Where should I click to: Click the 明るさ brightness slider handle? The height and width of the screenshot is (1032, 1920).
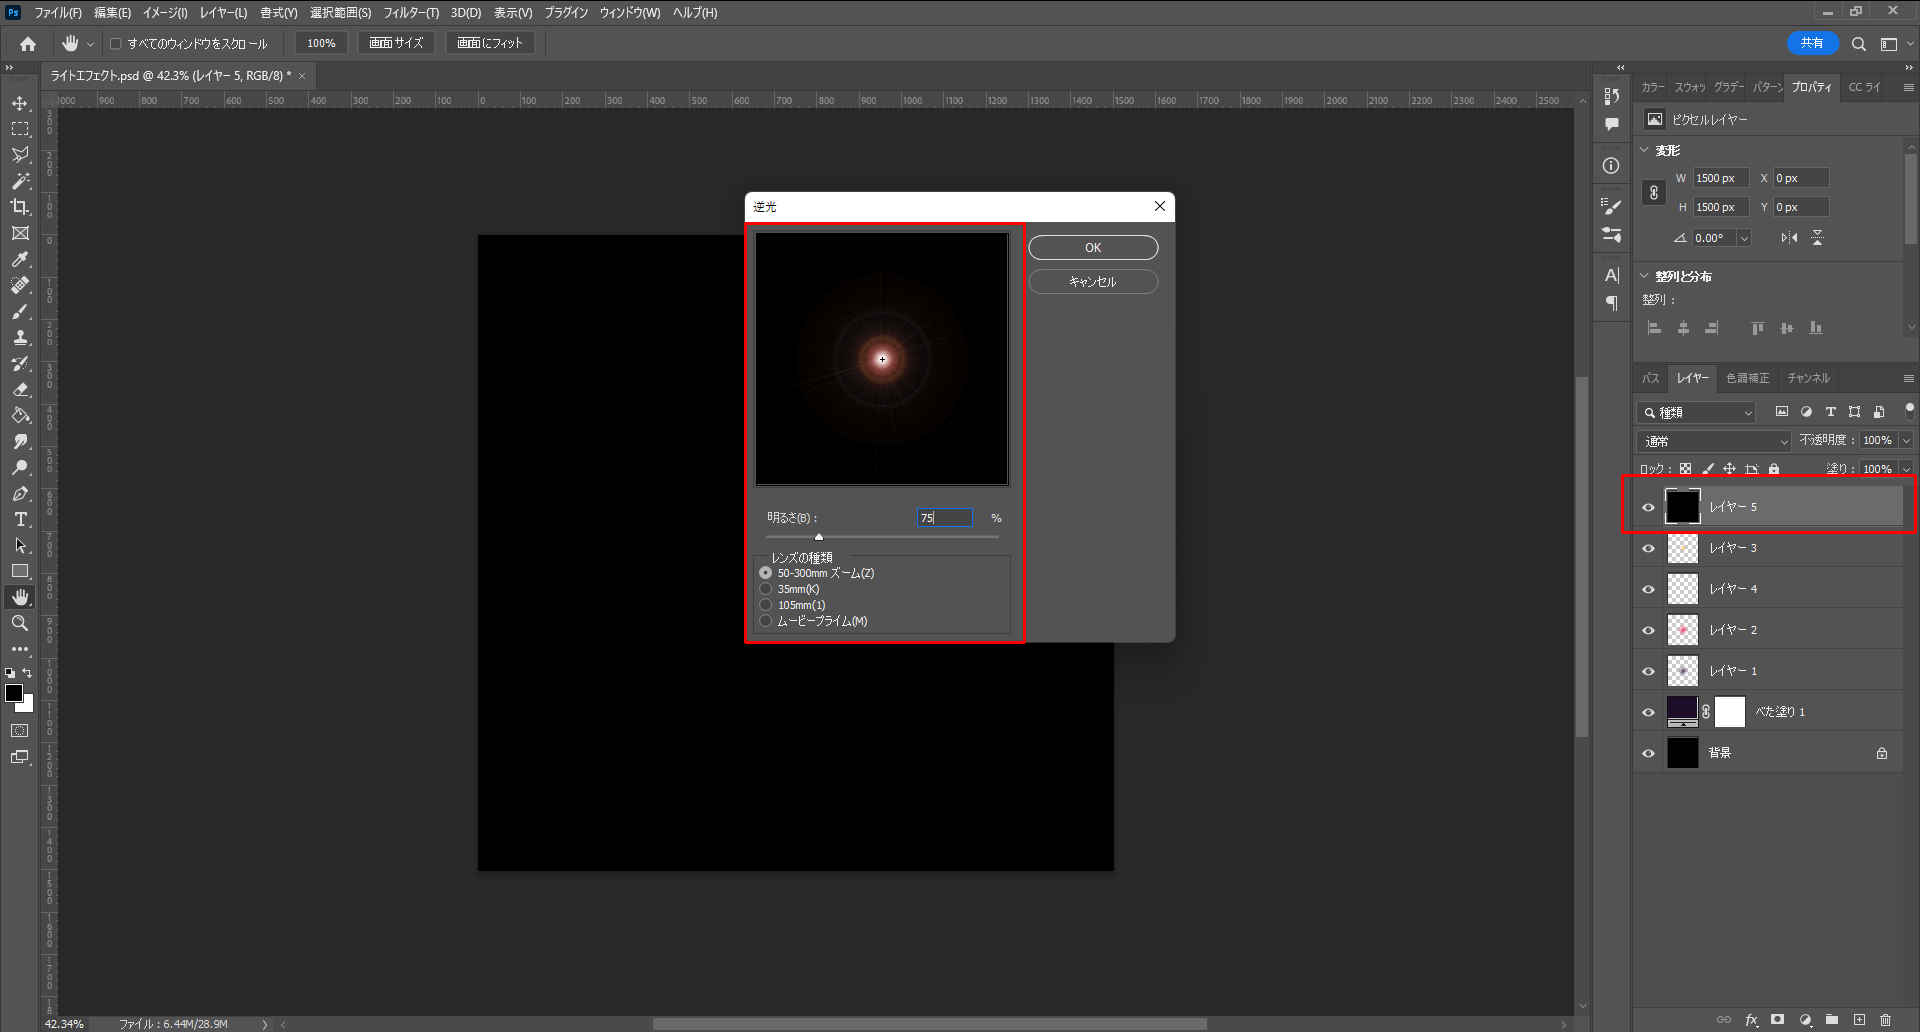(x=819, y=537)
